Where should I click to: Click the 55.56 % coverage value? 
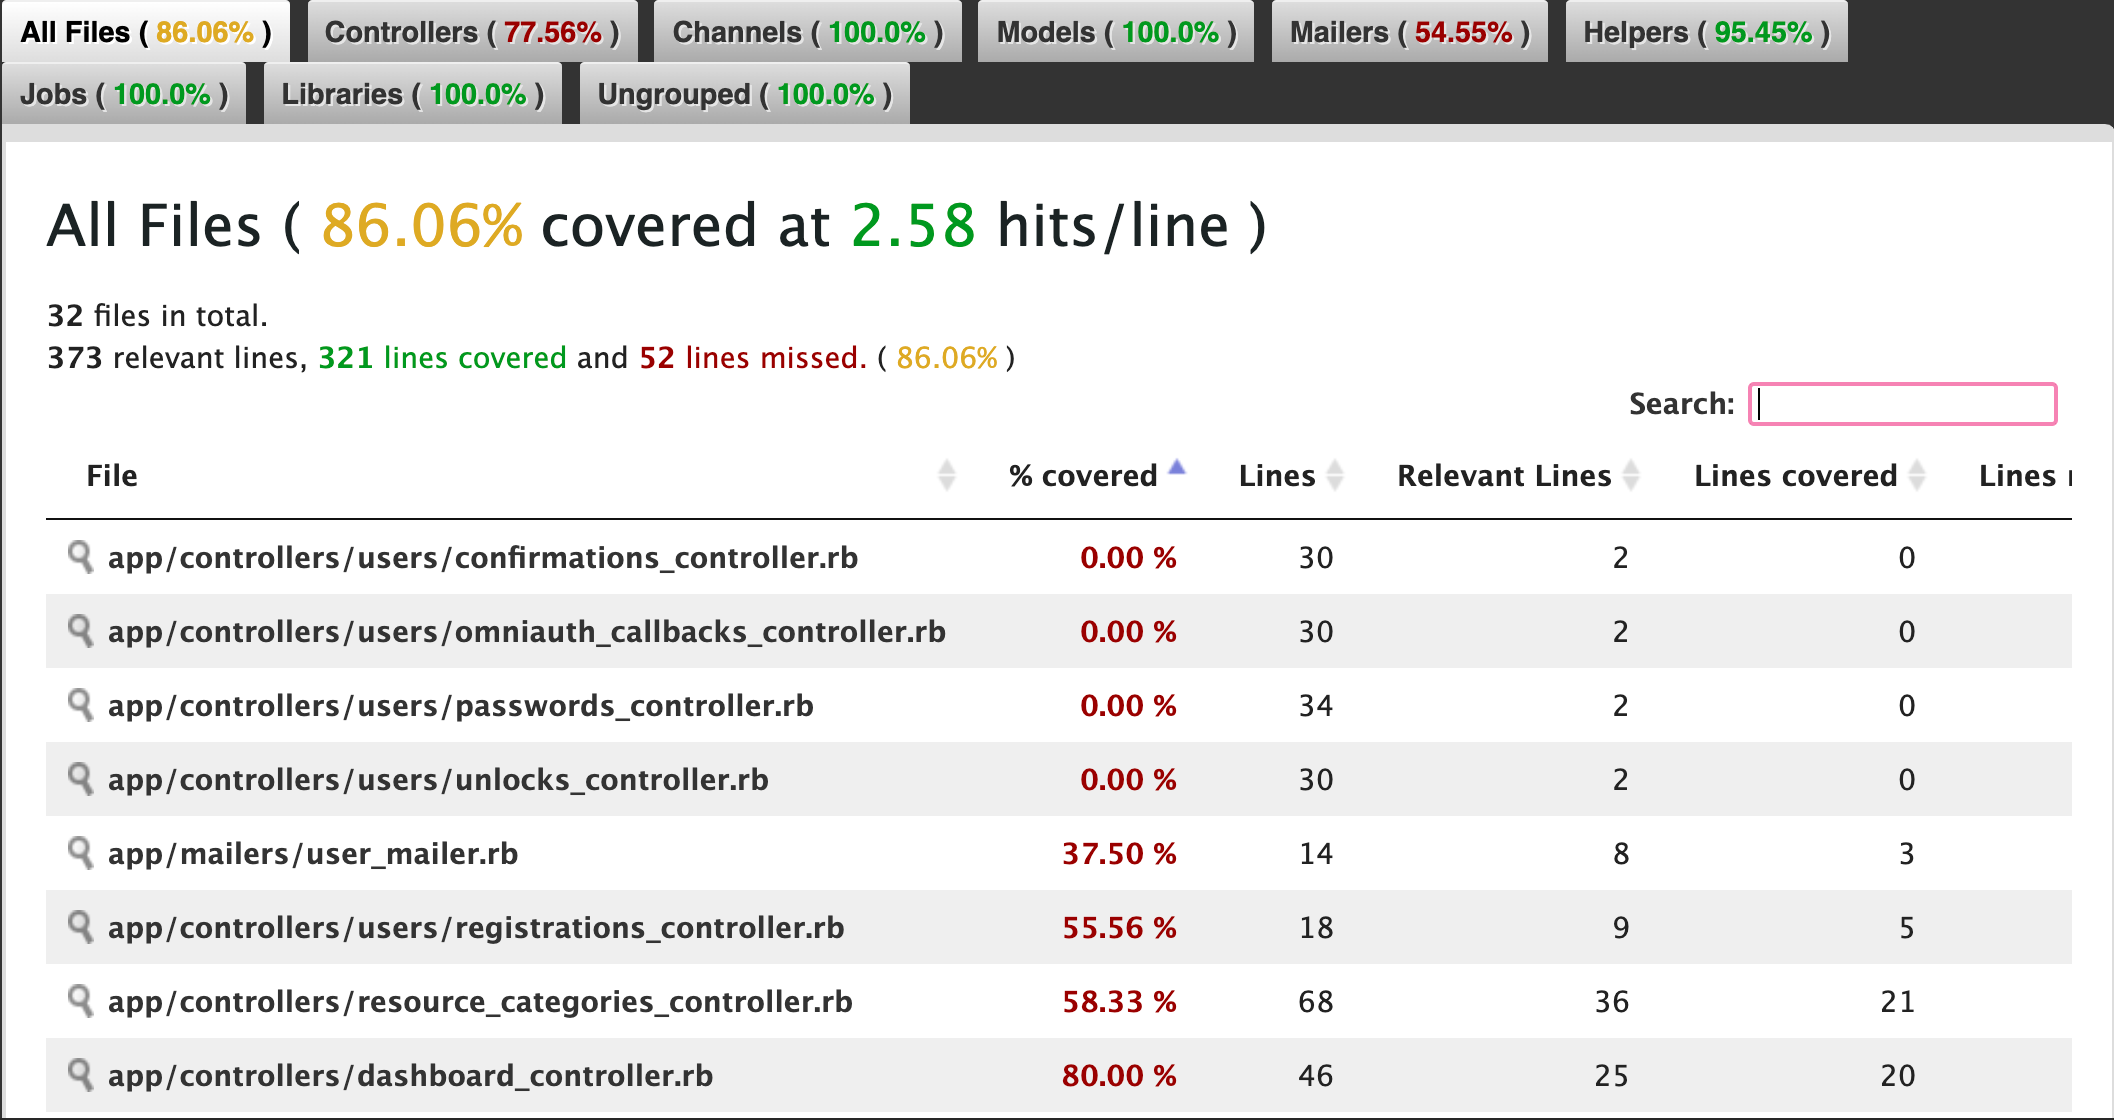point(1119,927)
